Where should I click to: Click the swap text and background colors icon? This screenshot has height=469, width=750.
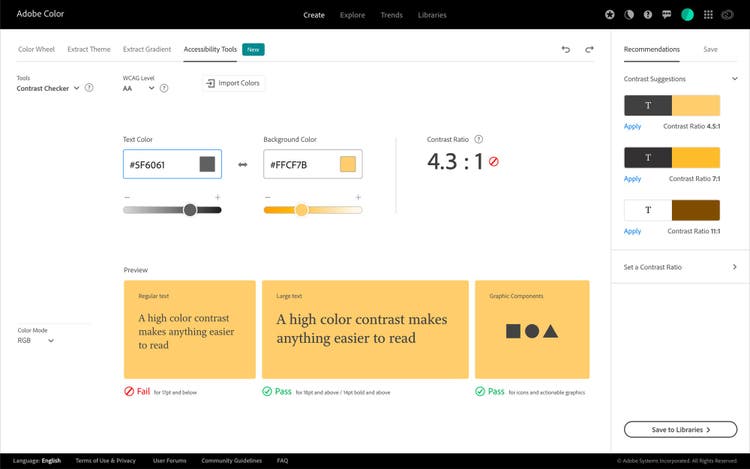[242, 164]
